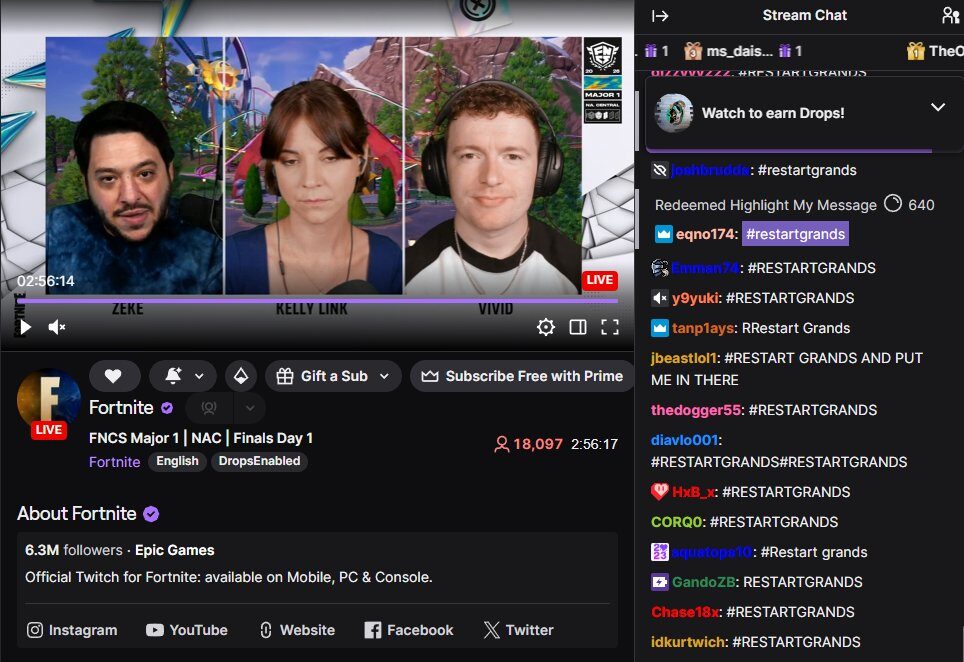Click the Bits cheer icon
The width and height of the screenshot is (964, 662).
coord(238,376)
